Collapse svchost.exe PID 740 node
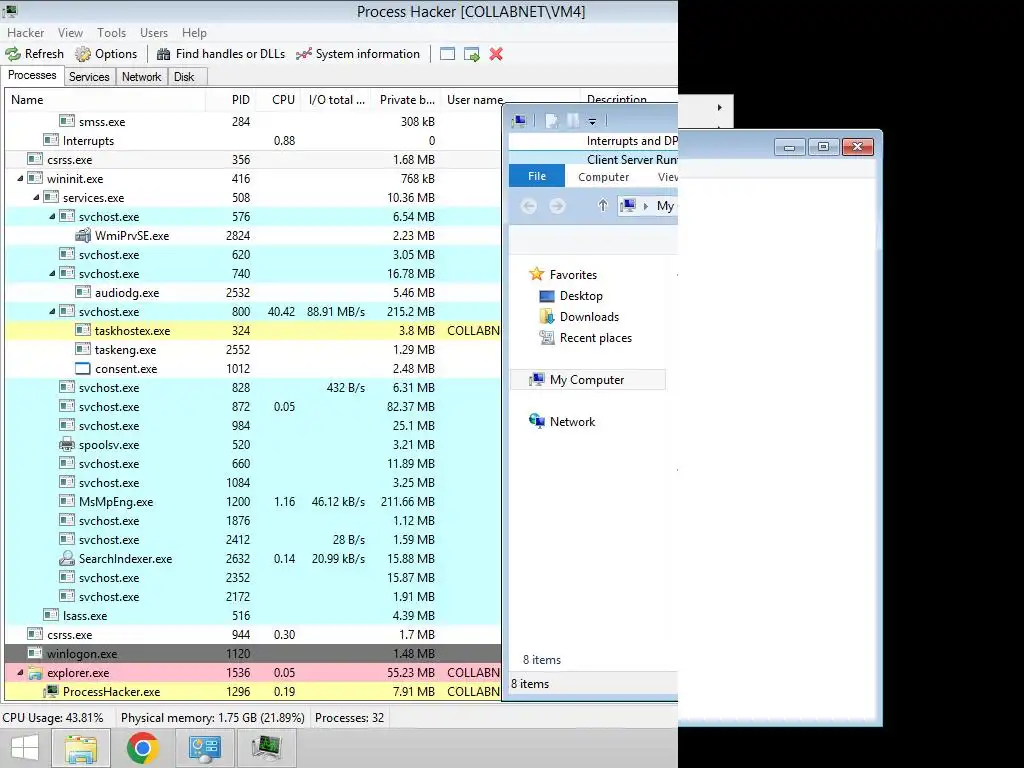Screen dimensions: 1024x768 pos(52,274)
